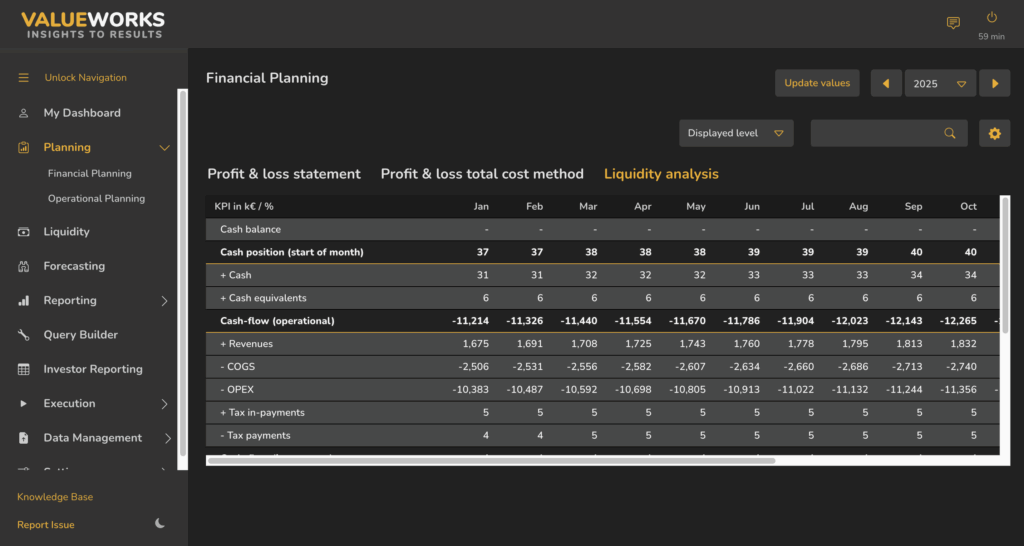Switch to Profit & loss statement tab
Screen dimensions: 1024x546
point(284,174)
